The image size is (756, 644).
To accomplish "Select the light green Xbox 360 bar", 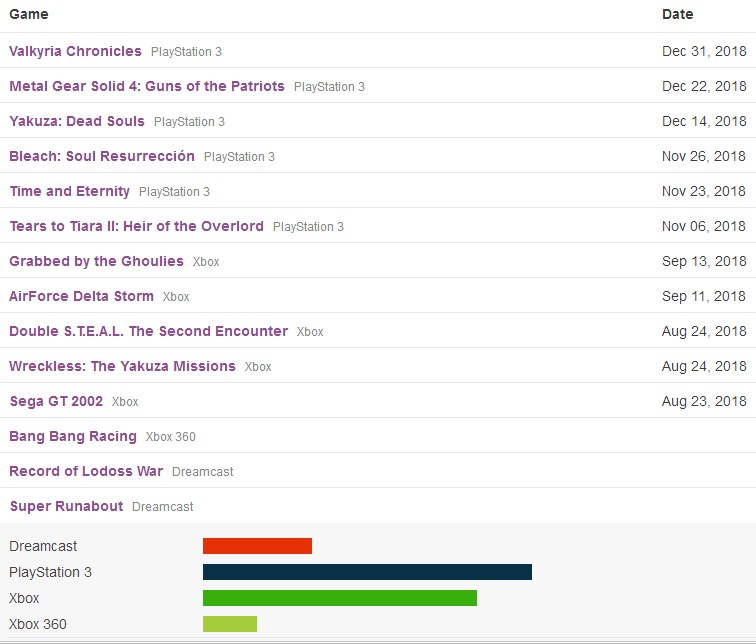I will click(x=229, y=624).
